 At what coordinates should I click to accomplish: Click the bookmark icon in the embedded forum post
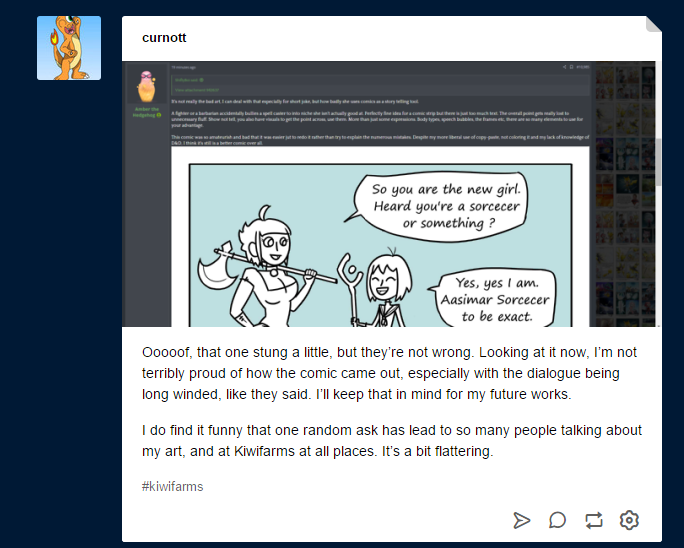(571, 67)
